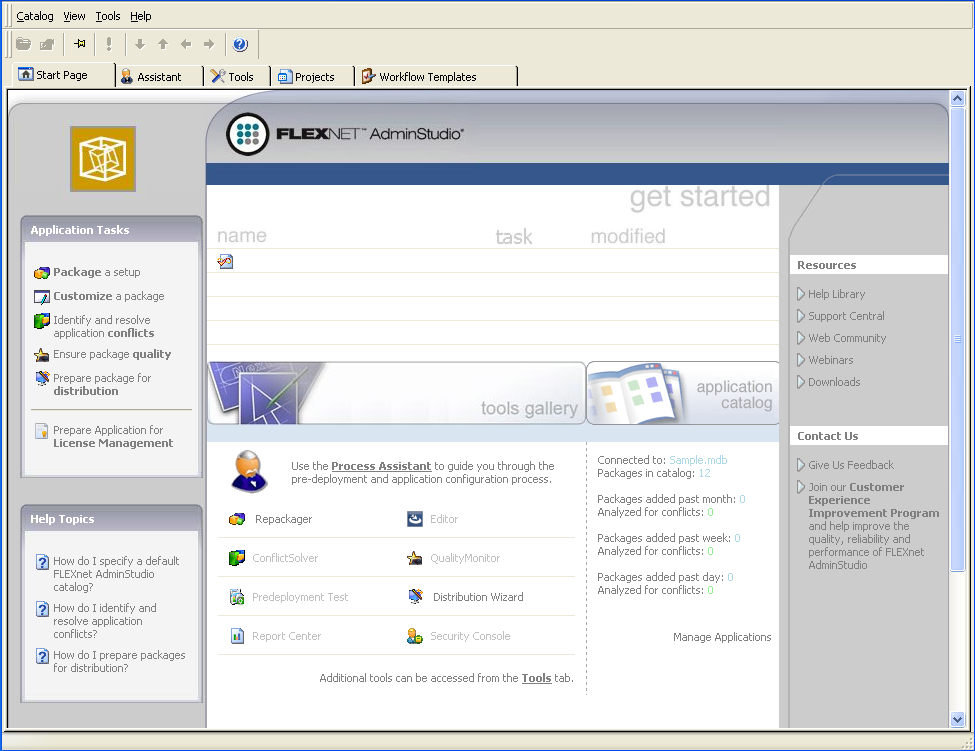The image size is (975, 751).
Task: Open the Help Library resource
Action: [838, 294]
